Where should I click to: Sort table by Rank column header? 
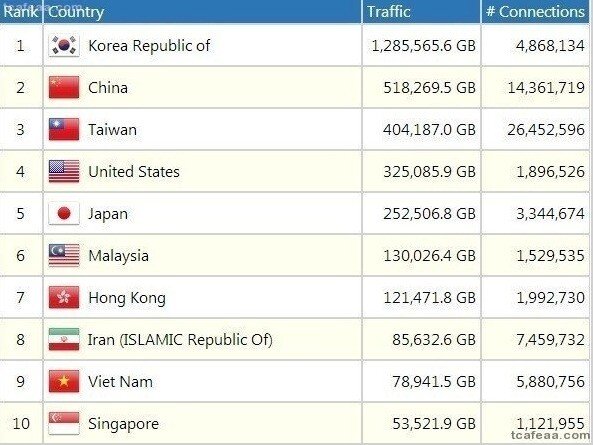pyautogui.click(x=21, y=12)
